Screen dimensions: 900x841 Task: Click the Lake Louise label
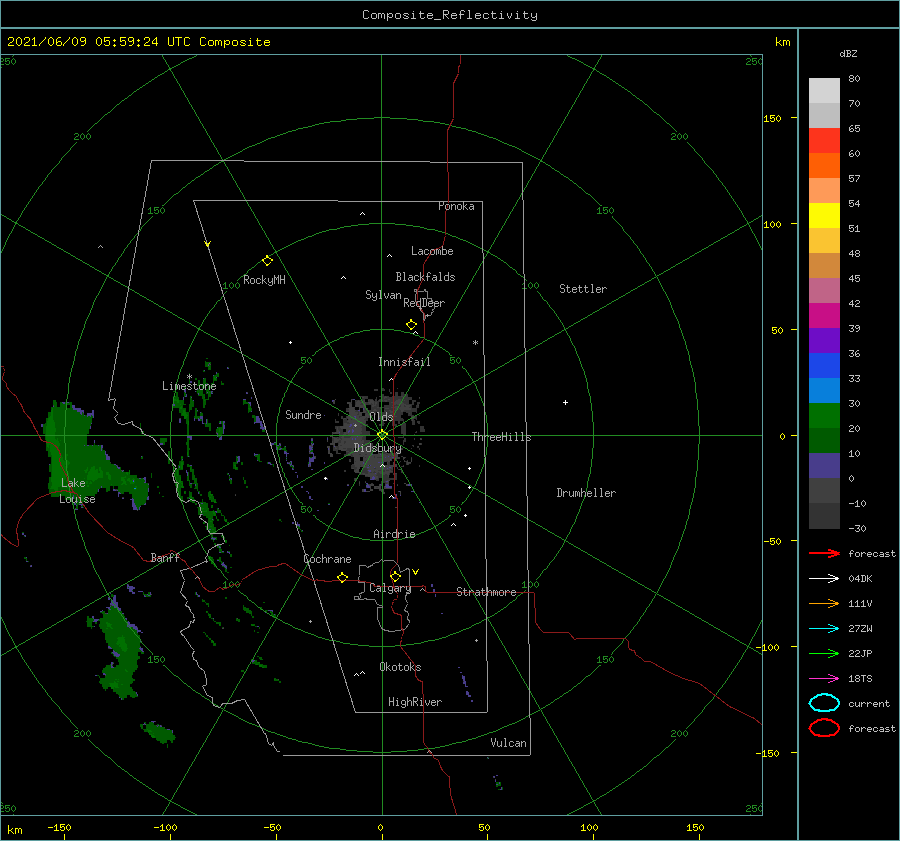(x=77, y=491)
